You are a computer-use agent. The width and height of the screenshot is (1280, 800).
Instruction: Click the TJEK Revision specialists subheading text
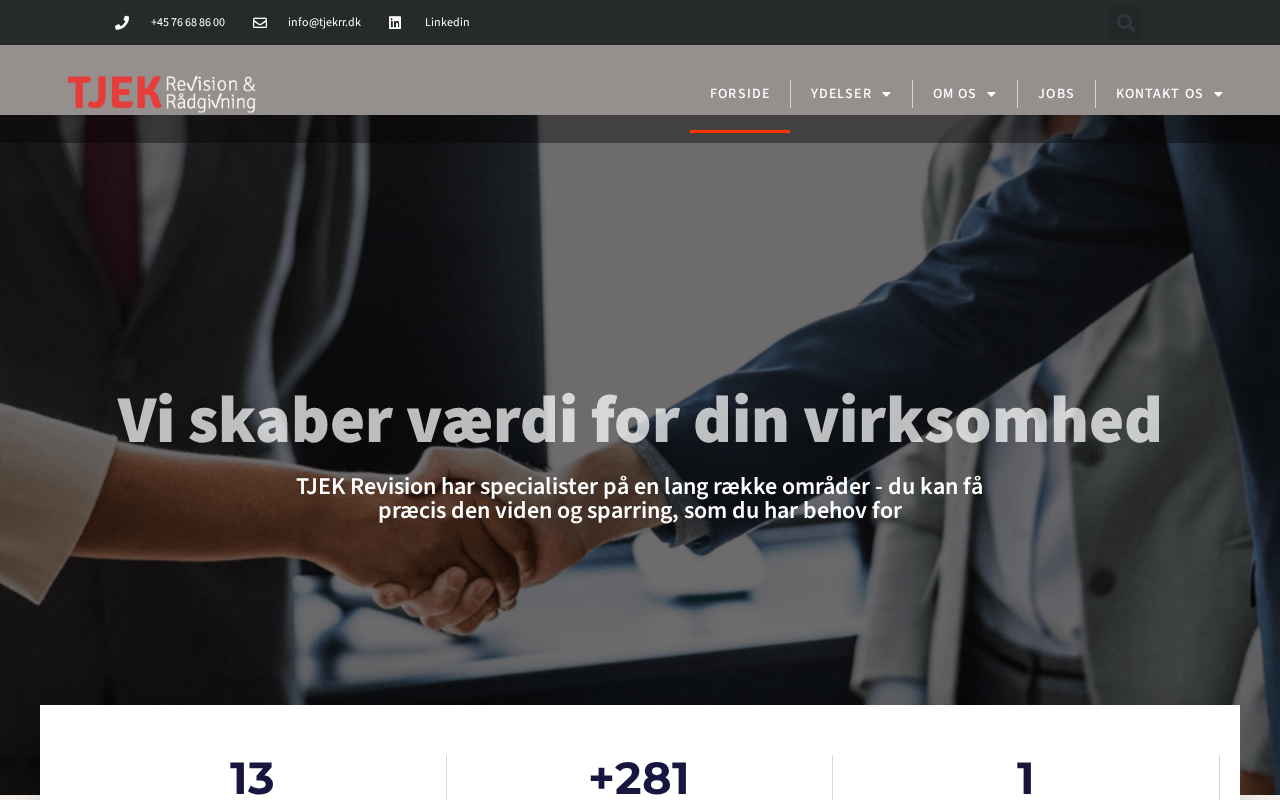click(x=640, y=498)
